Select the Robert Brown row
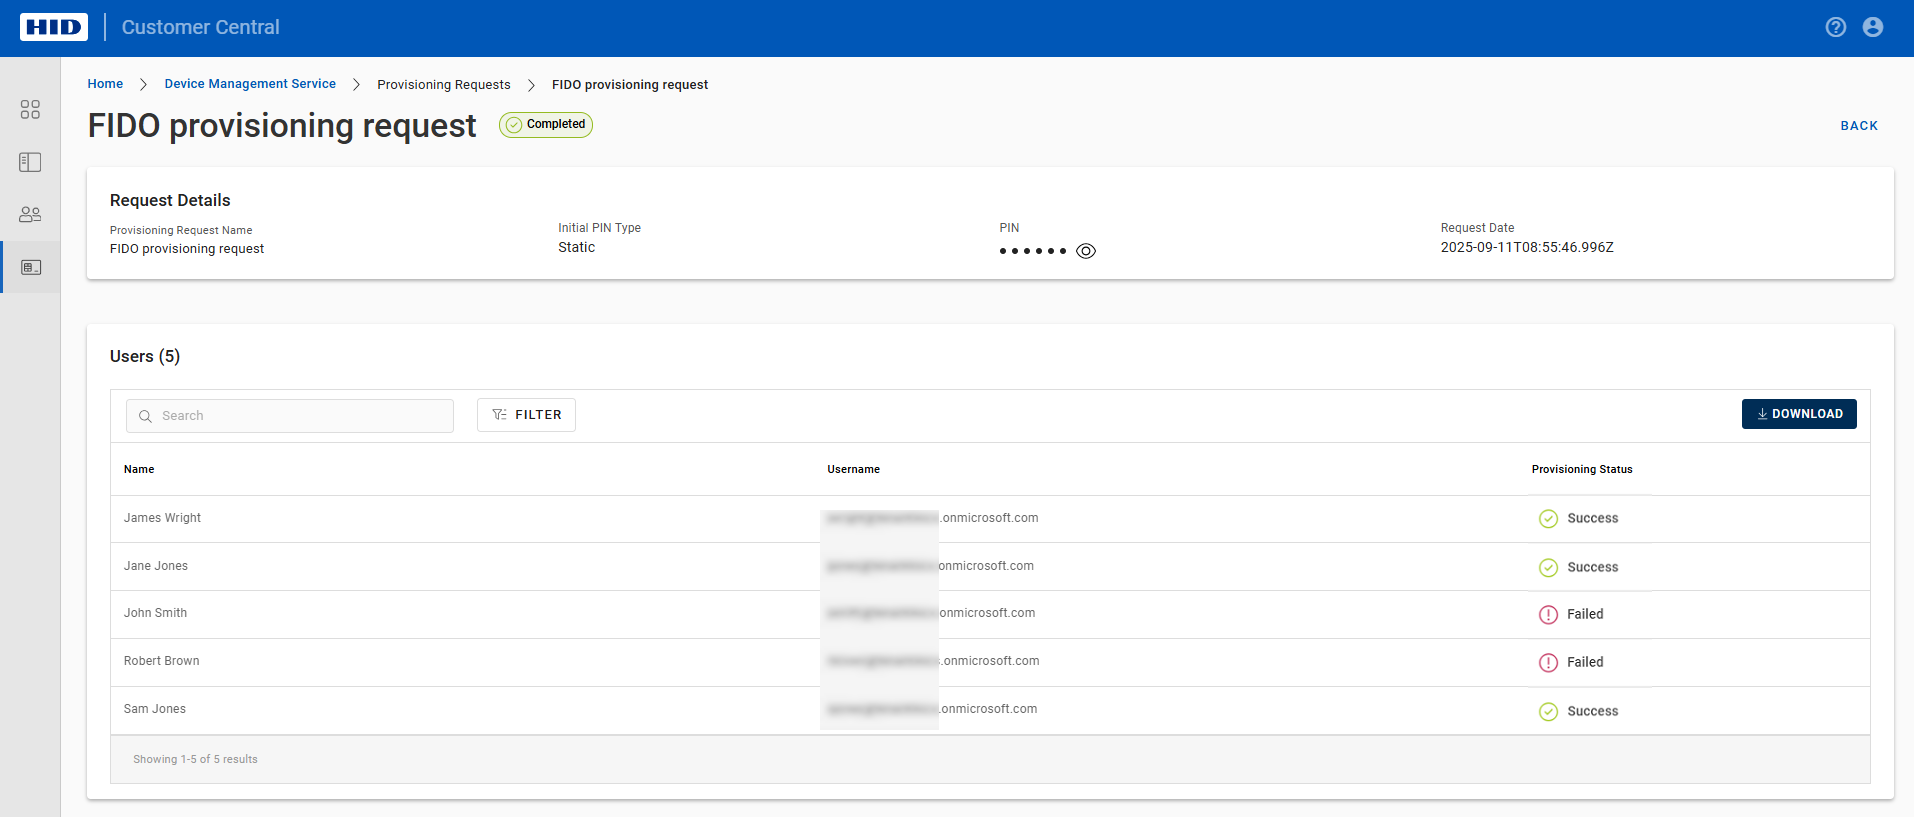 click(161, 661)
